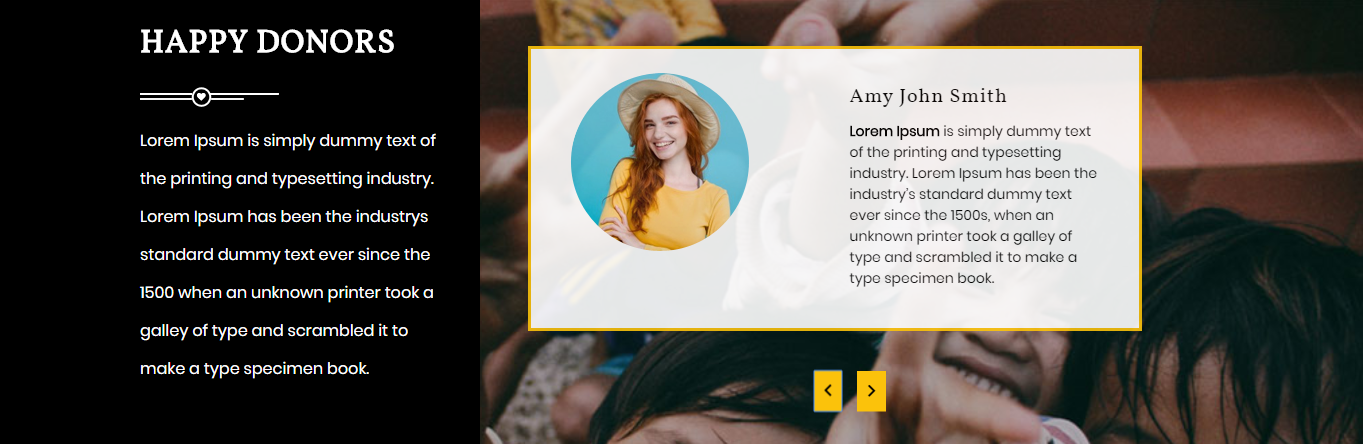1363x444 pixels.
Task: Click "the printing and typesetting industry." left line
Action: pos(287,179)
